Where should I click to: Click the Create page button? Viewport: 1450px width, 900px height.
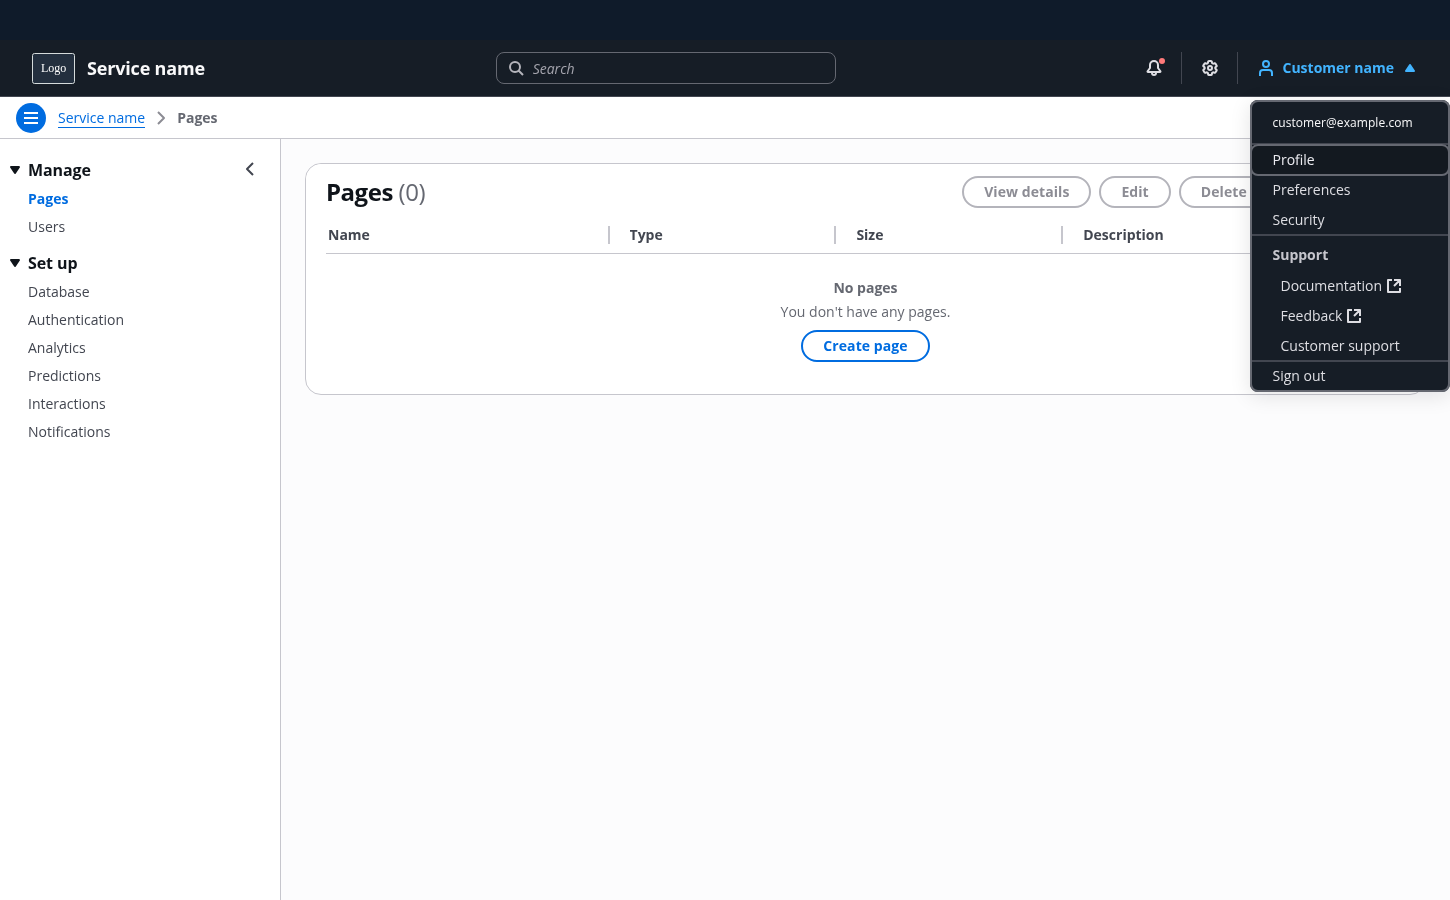point(865,346)
